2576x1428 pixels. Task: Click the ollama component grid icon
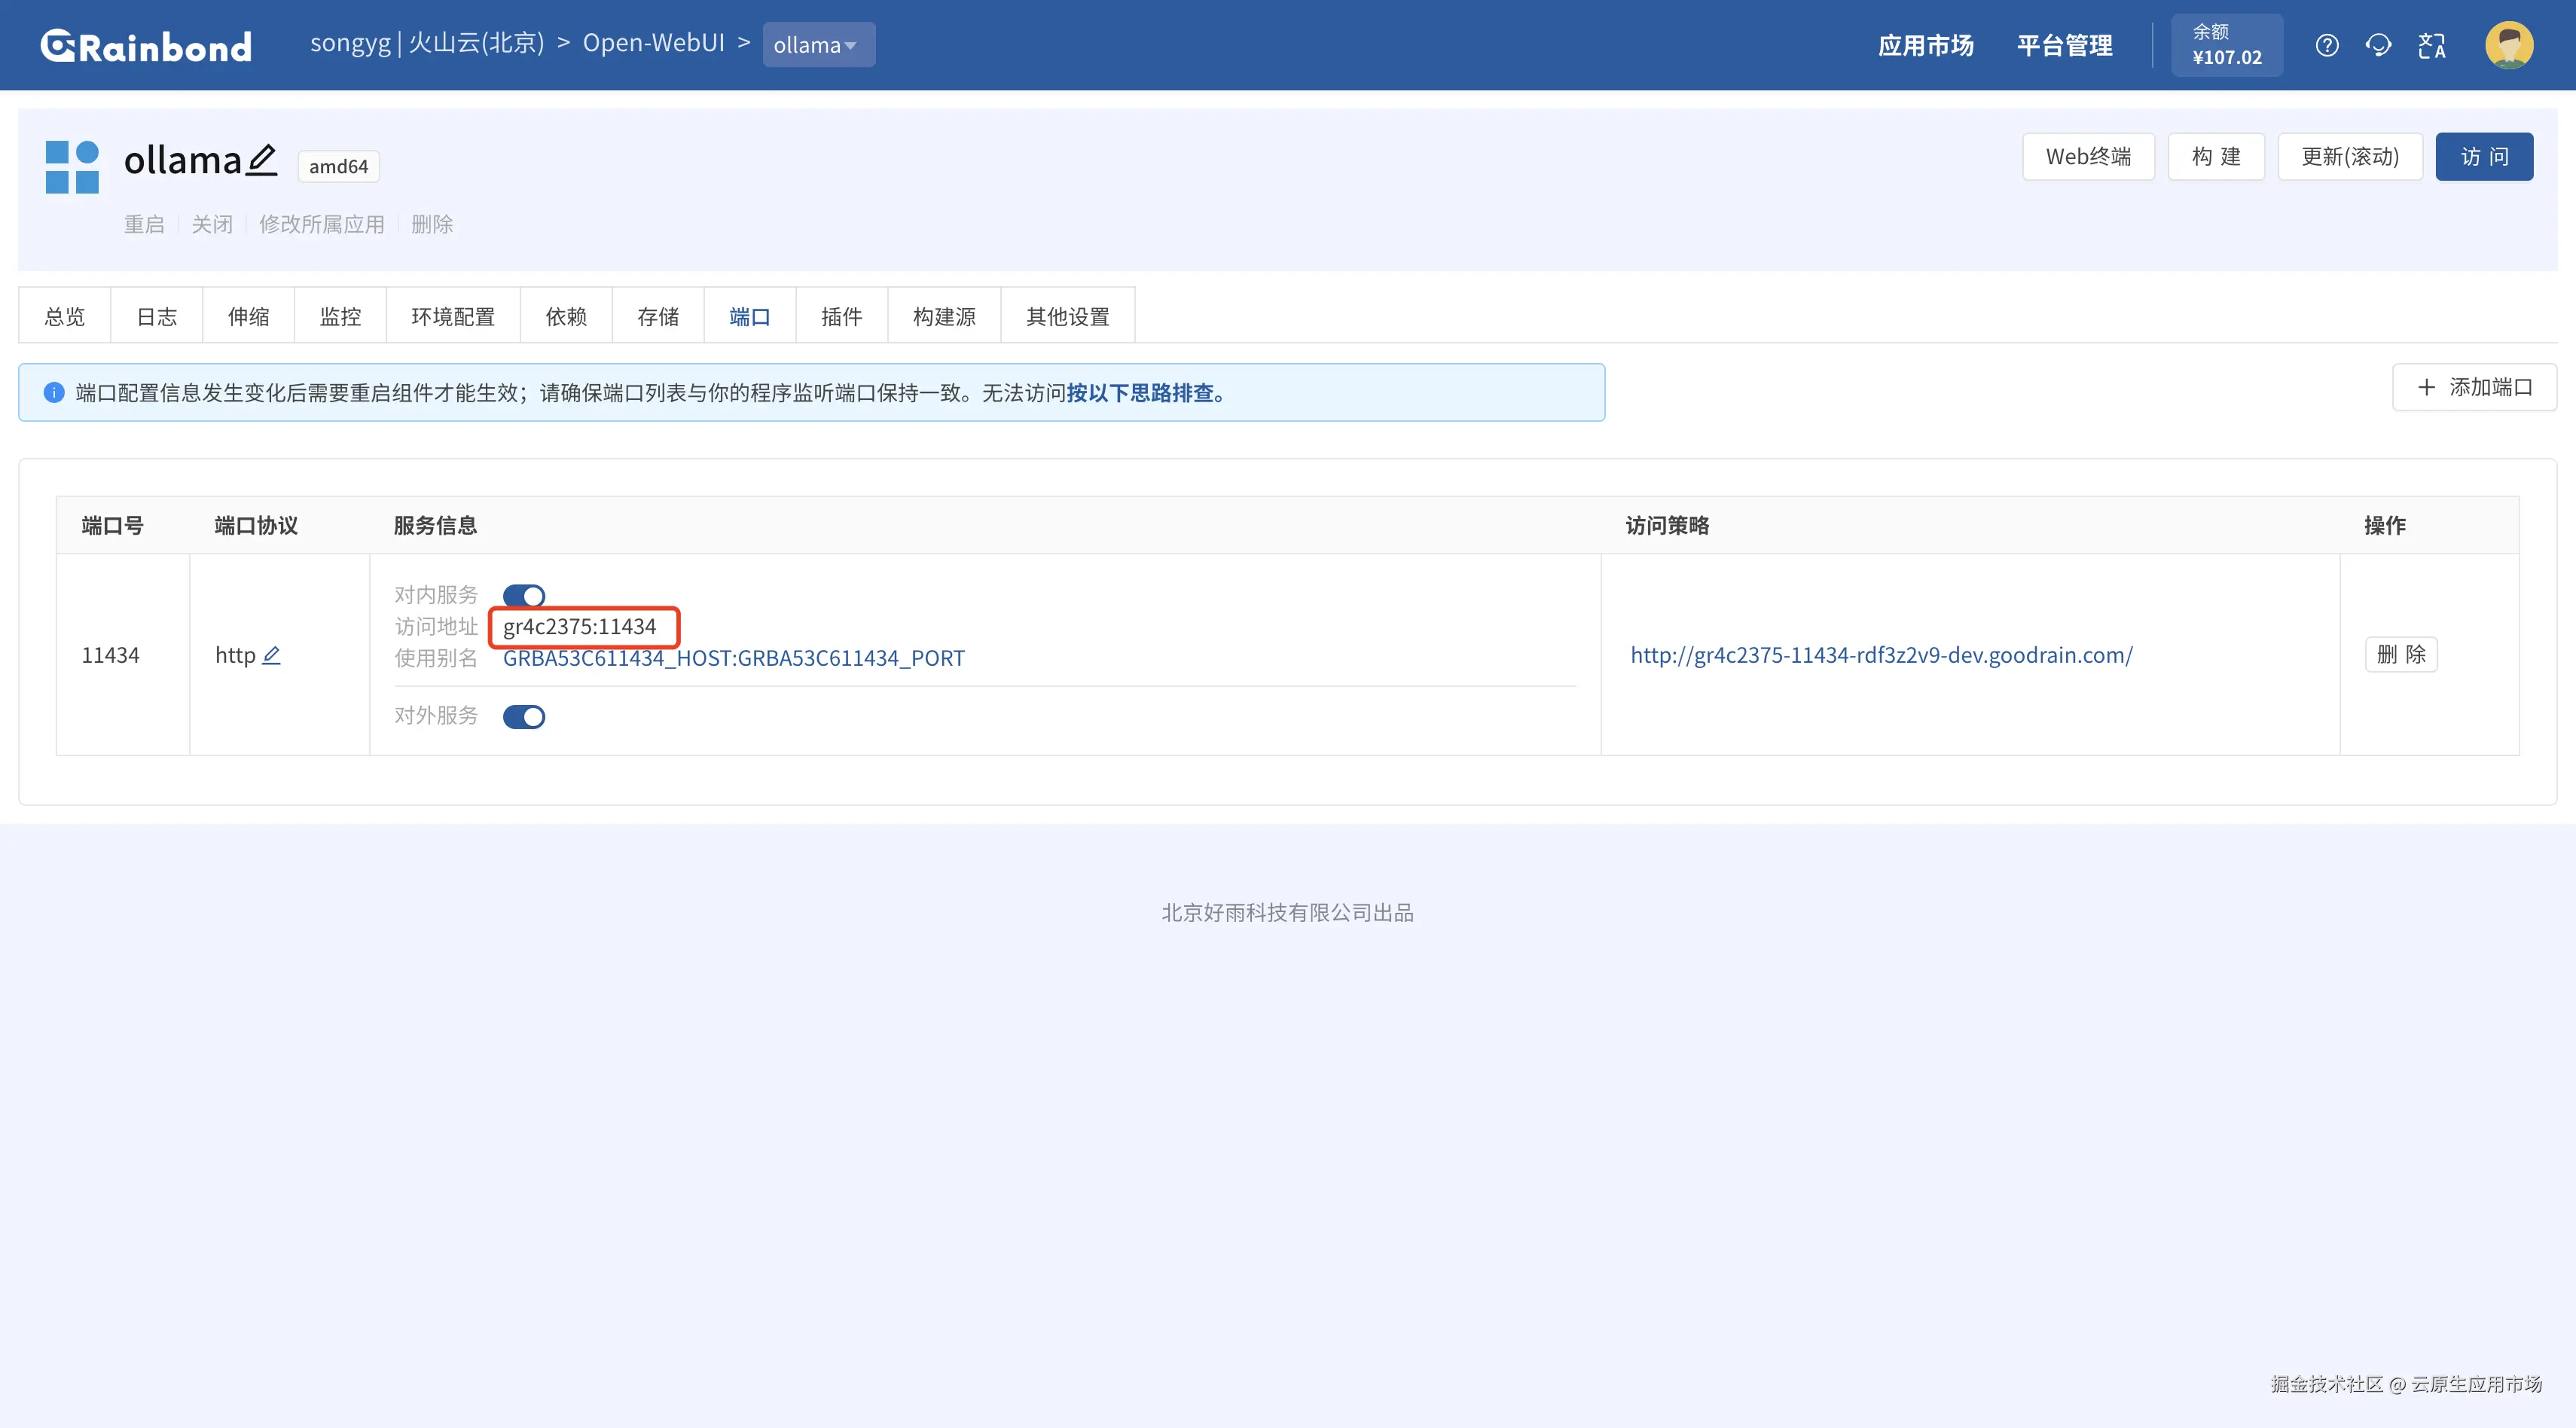point(72,166)
